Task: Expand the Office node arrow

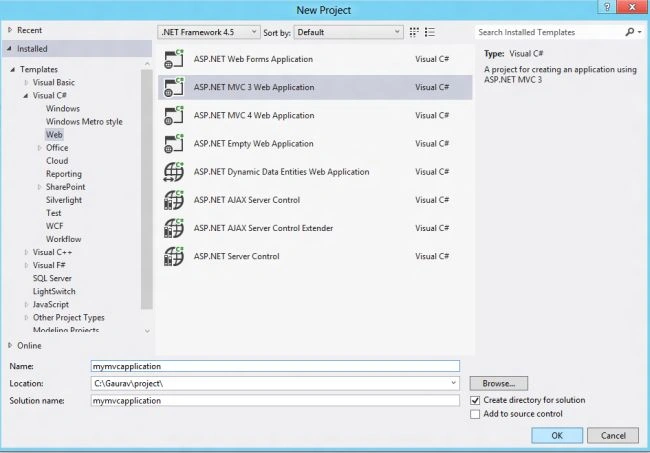Action: point(39,148)
